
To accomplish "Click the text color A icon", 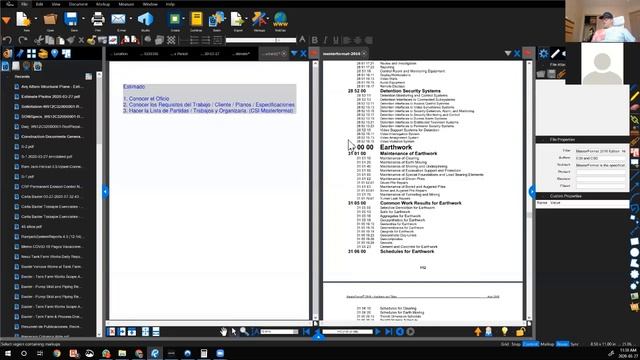I will click(x=302, y=40).
